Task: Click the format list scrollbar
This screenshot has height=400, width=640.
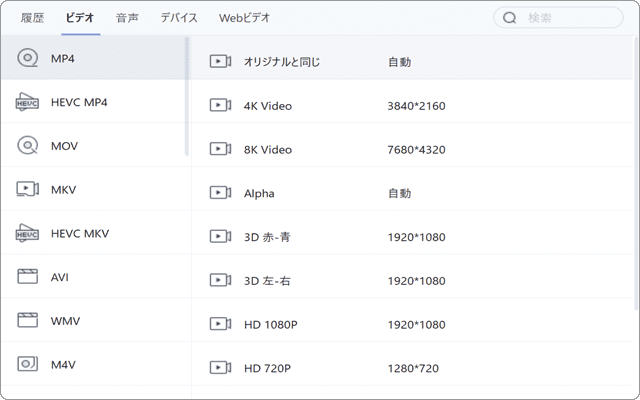Action: coord(187,96)
